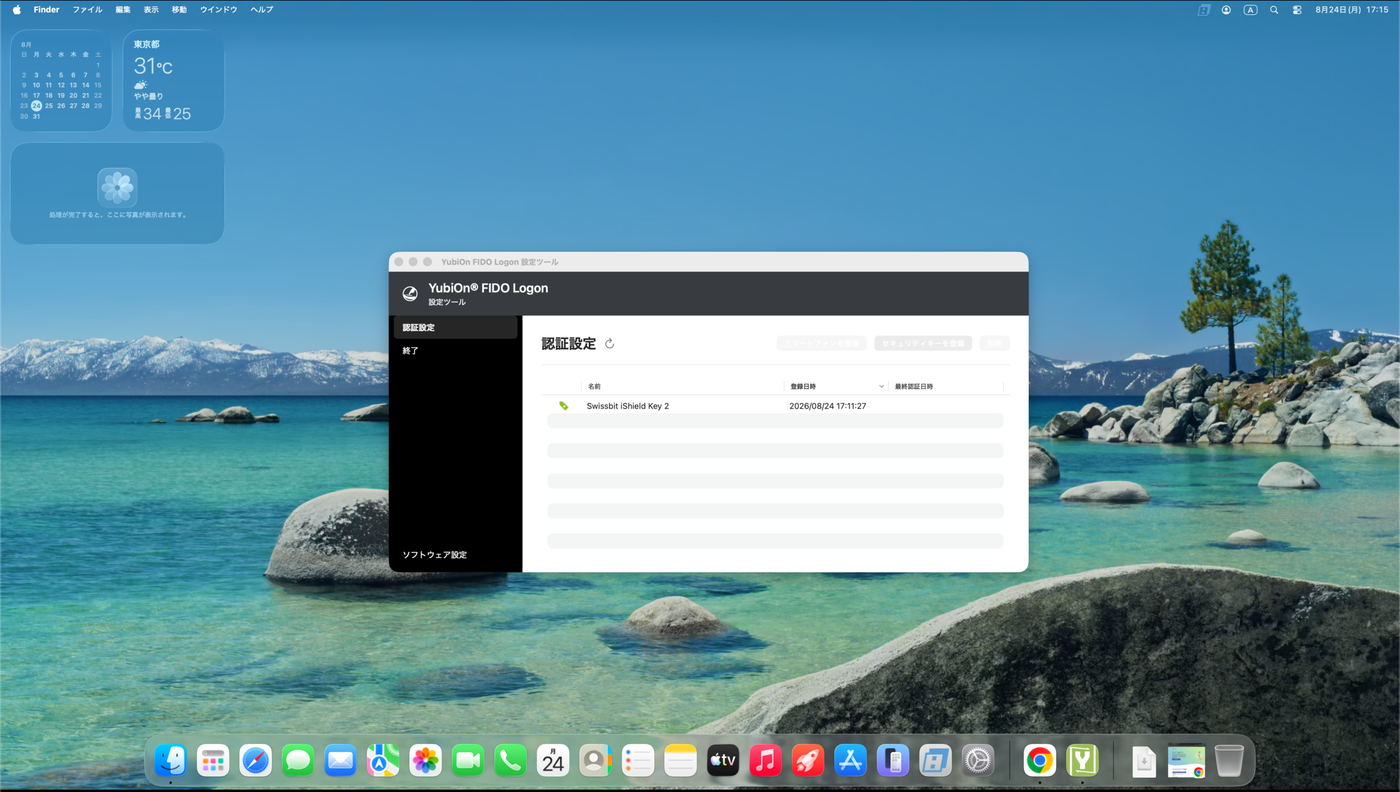
Task: Open Spotlight search in the menu bar
Action: pyautogui.click(x=1274, y=10)
